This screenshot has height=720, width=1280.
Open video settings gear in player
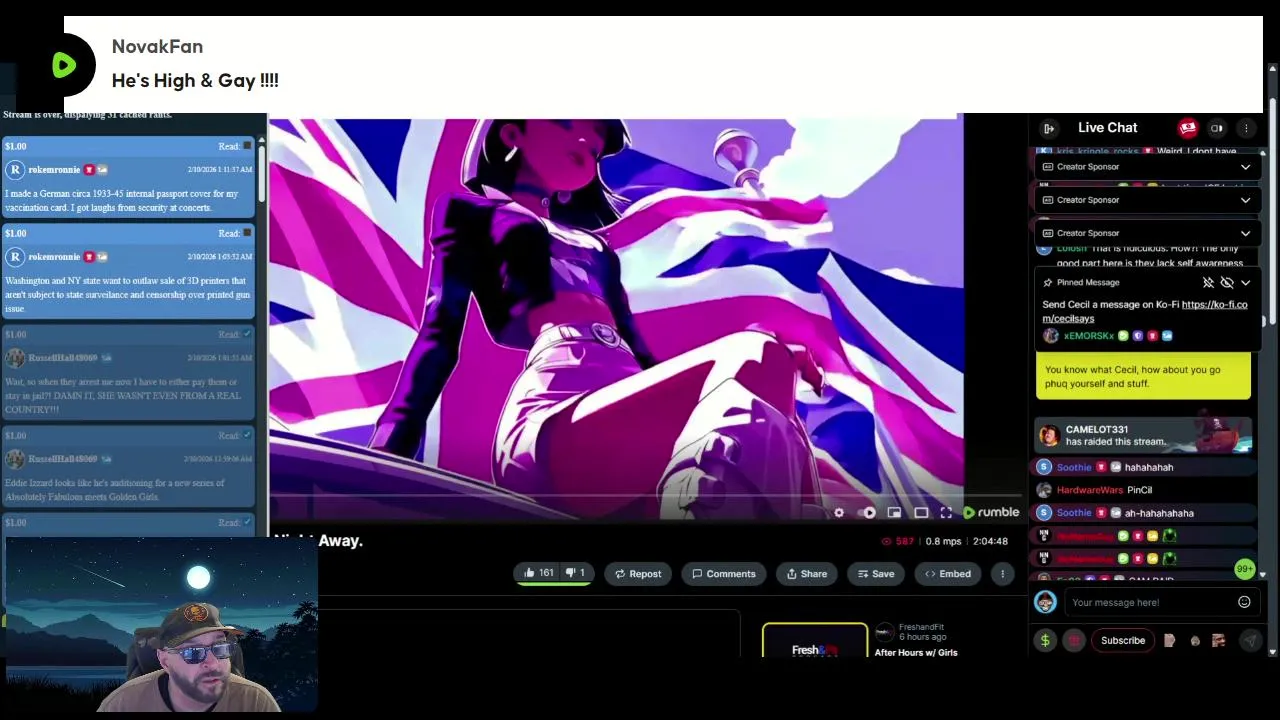(839, 513)
